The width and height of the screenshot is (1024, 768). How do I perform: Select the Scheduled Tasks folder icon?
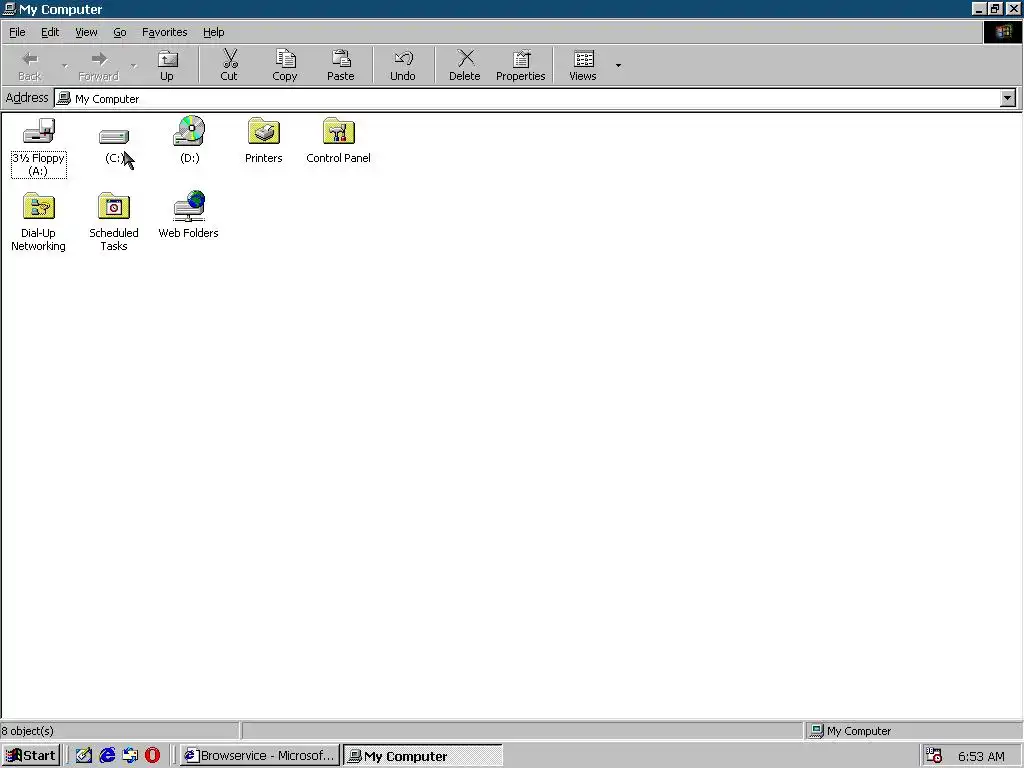click(x=114, y=206)
